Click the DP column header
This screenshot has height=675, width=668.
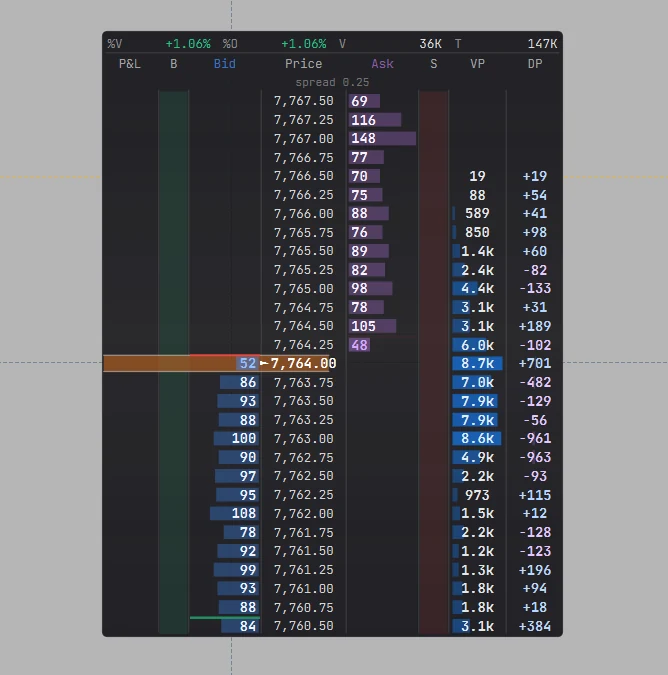535,64
